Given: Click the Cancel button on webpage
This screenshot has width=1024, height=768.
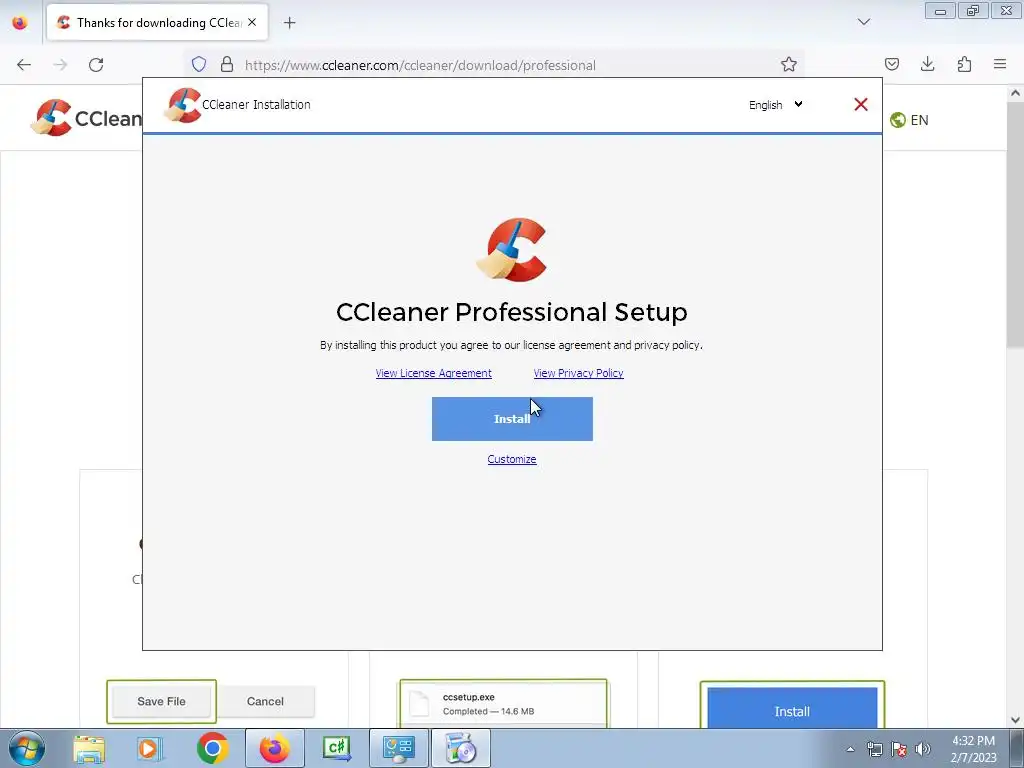Looking at the screenshot, I should (x=265, y=701).
